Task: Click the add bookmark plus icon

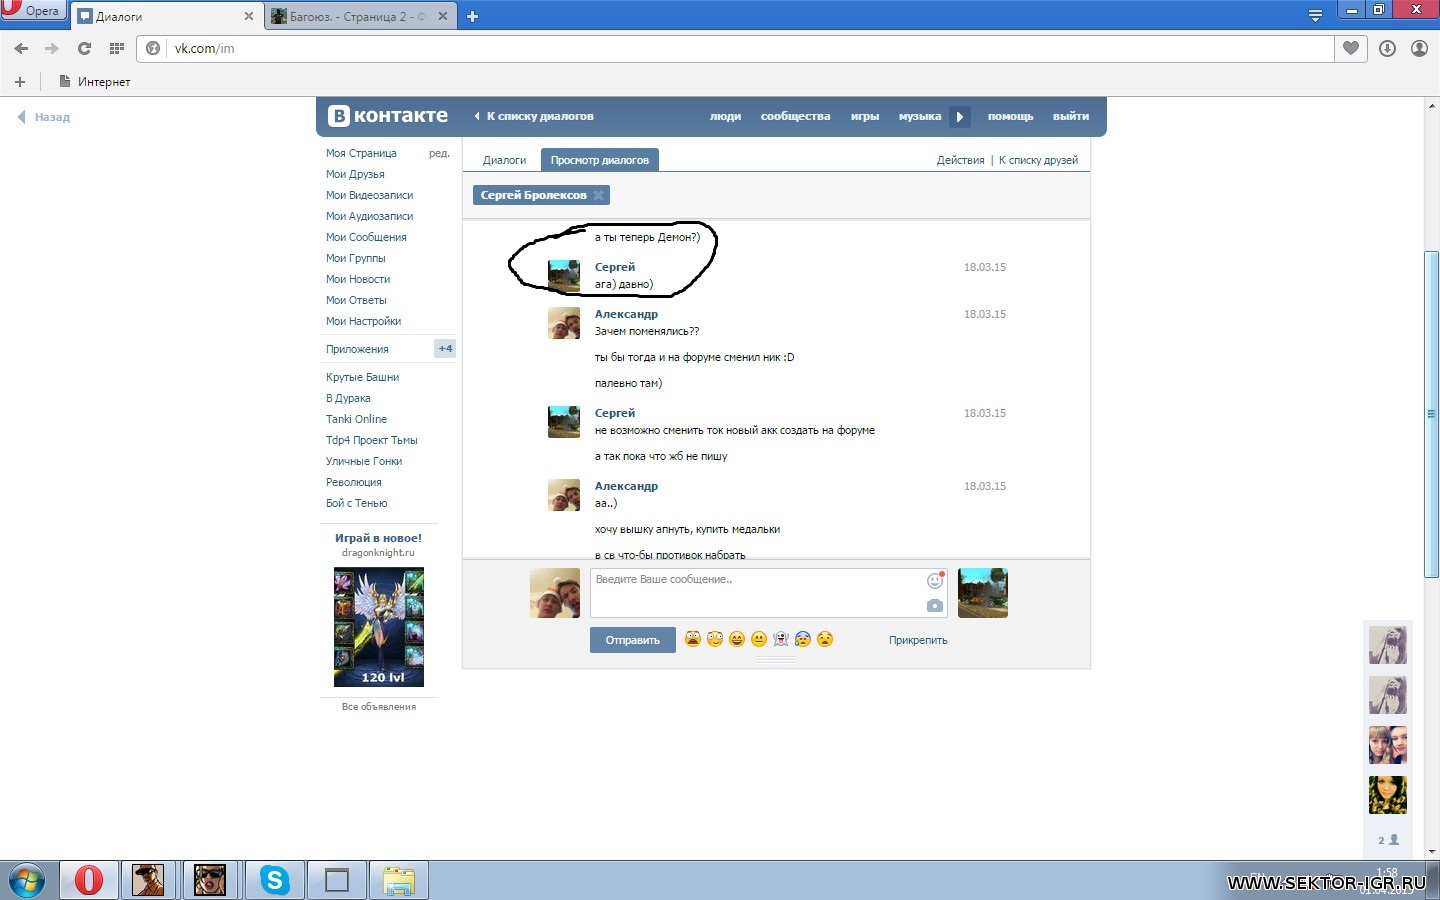Action: [x=19, y=82]
